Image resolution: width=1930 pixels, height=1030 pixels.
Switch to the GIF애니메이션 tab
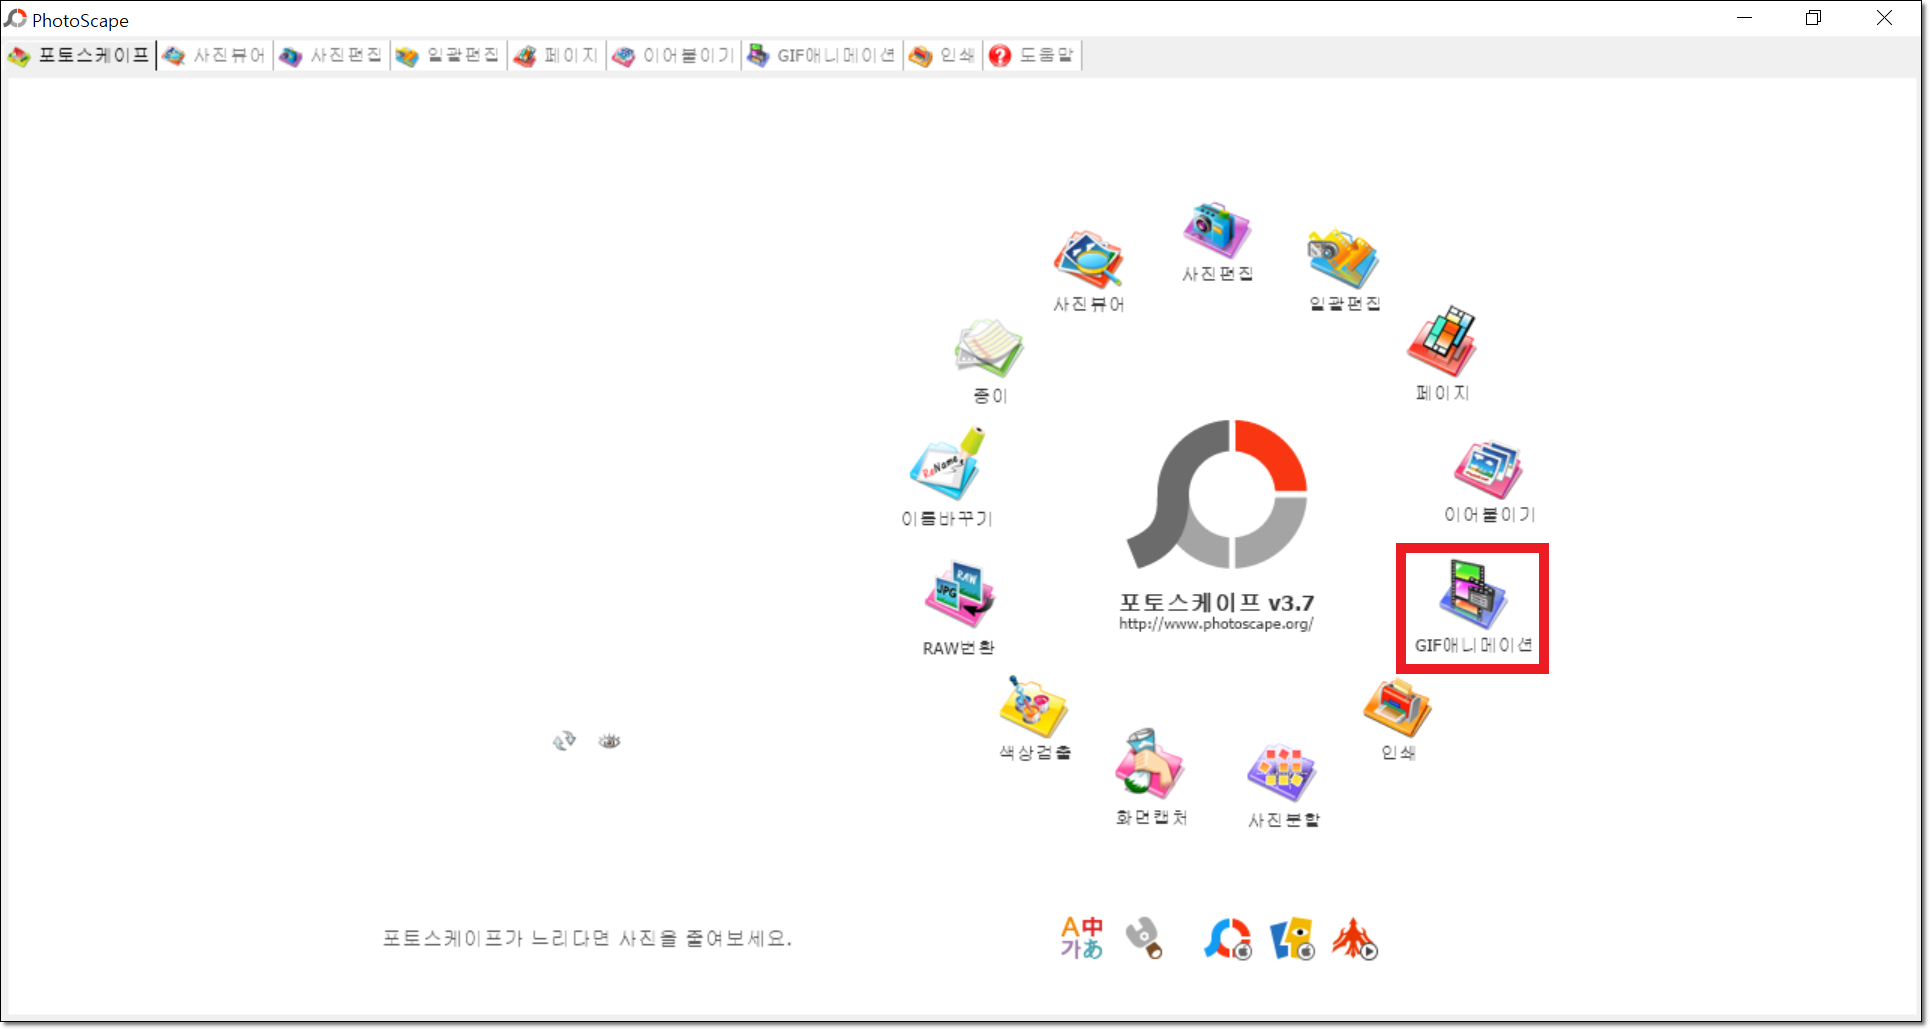click(822, 56)
